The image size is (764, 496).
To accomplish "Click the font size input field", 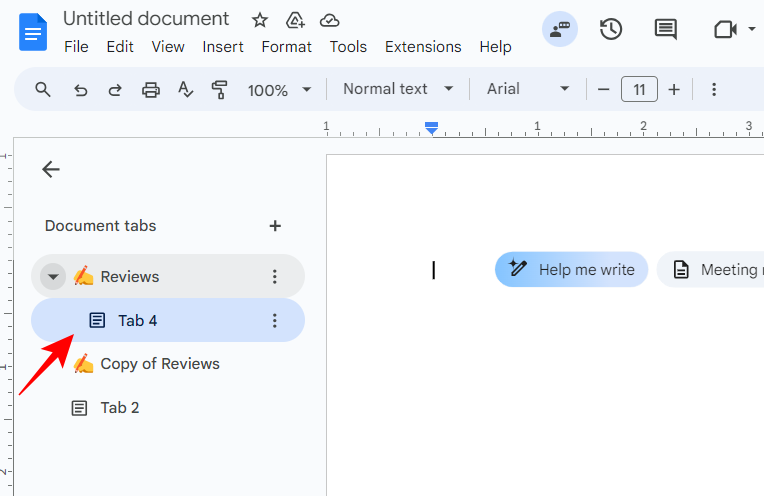I will point(639,90).
